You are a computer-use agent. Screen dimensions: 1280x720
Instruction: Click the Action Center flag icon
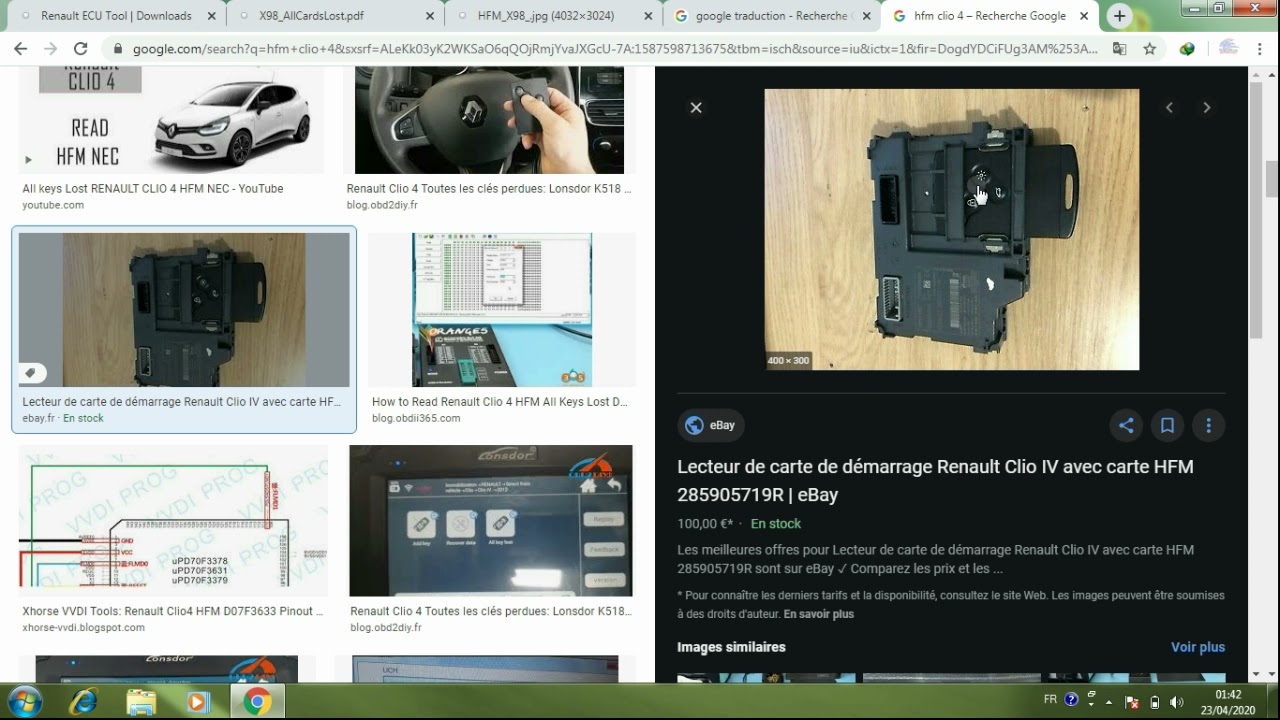click(x=1132, y=702)
